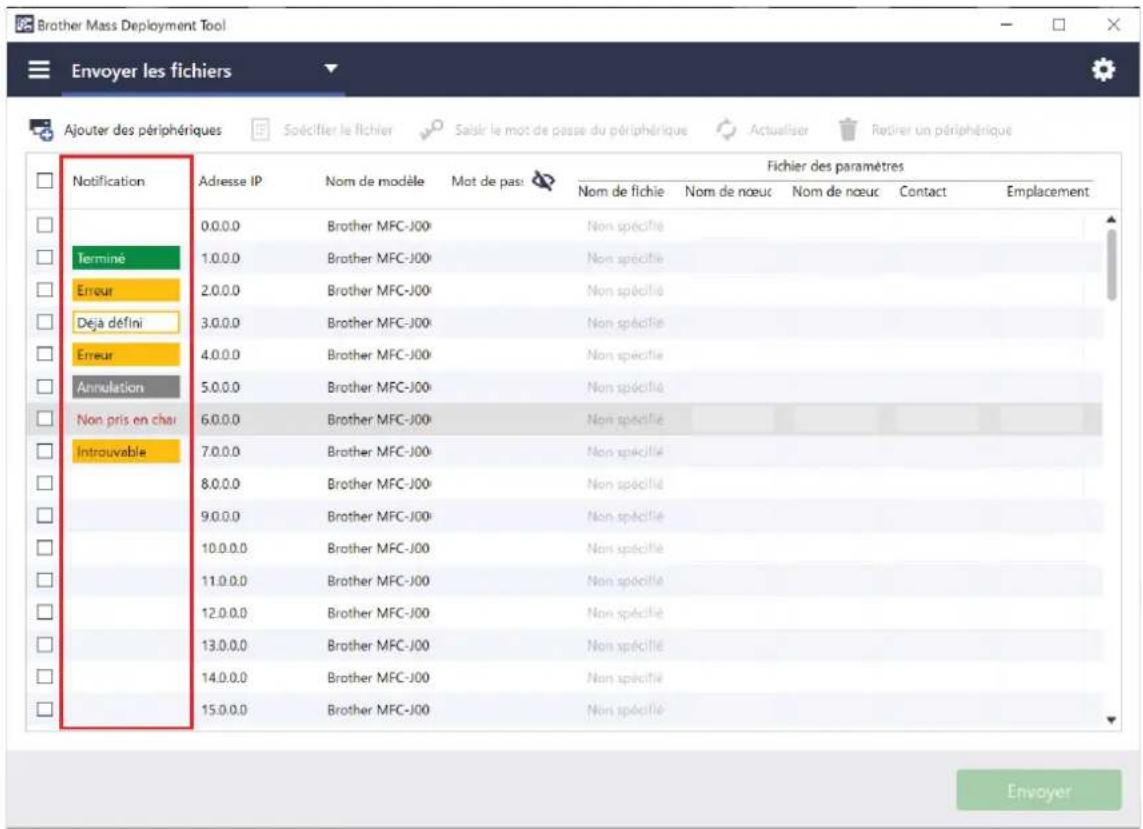
Task: Click the Ajouter des périphériques icon
Action: coord(41,130)
